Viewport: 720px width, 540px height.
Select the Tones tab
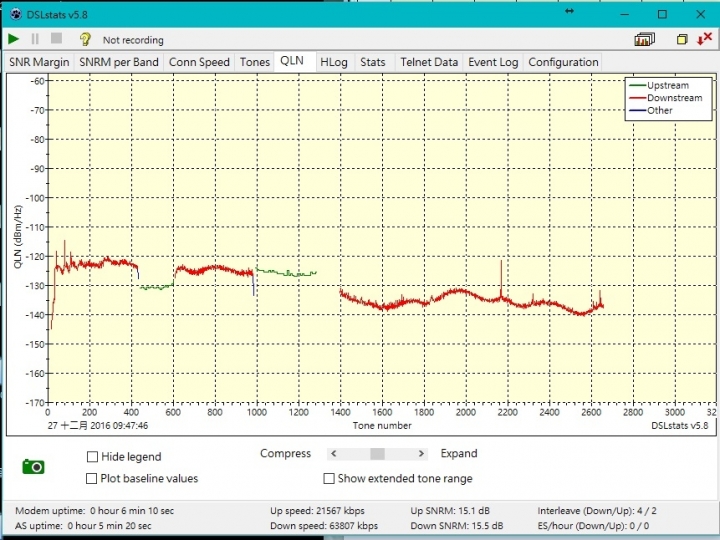point(254,62)
